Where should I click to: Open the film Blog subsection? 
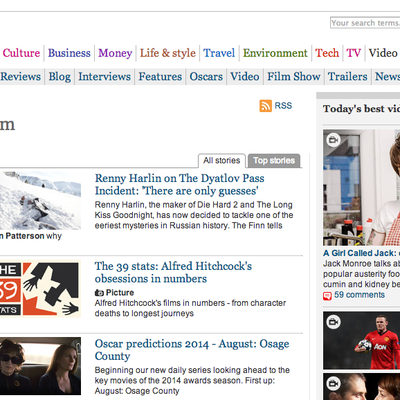tap(60, 76)
